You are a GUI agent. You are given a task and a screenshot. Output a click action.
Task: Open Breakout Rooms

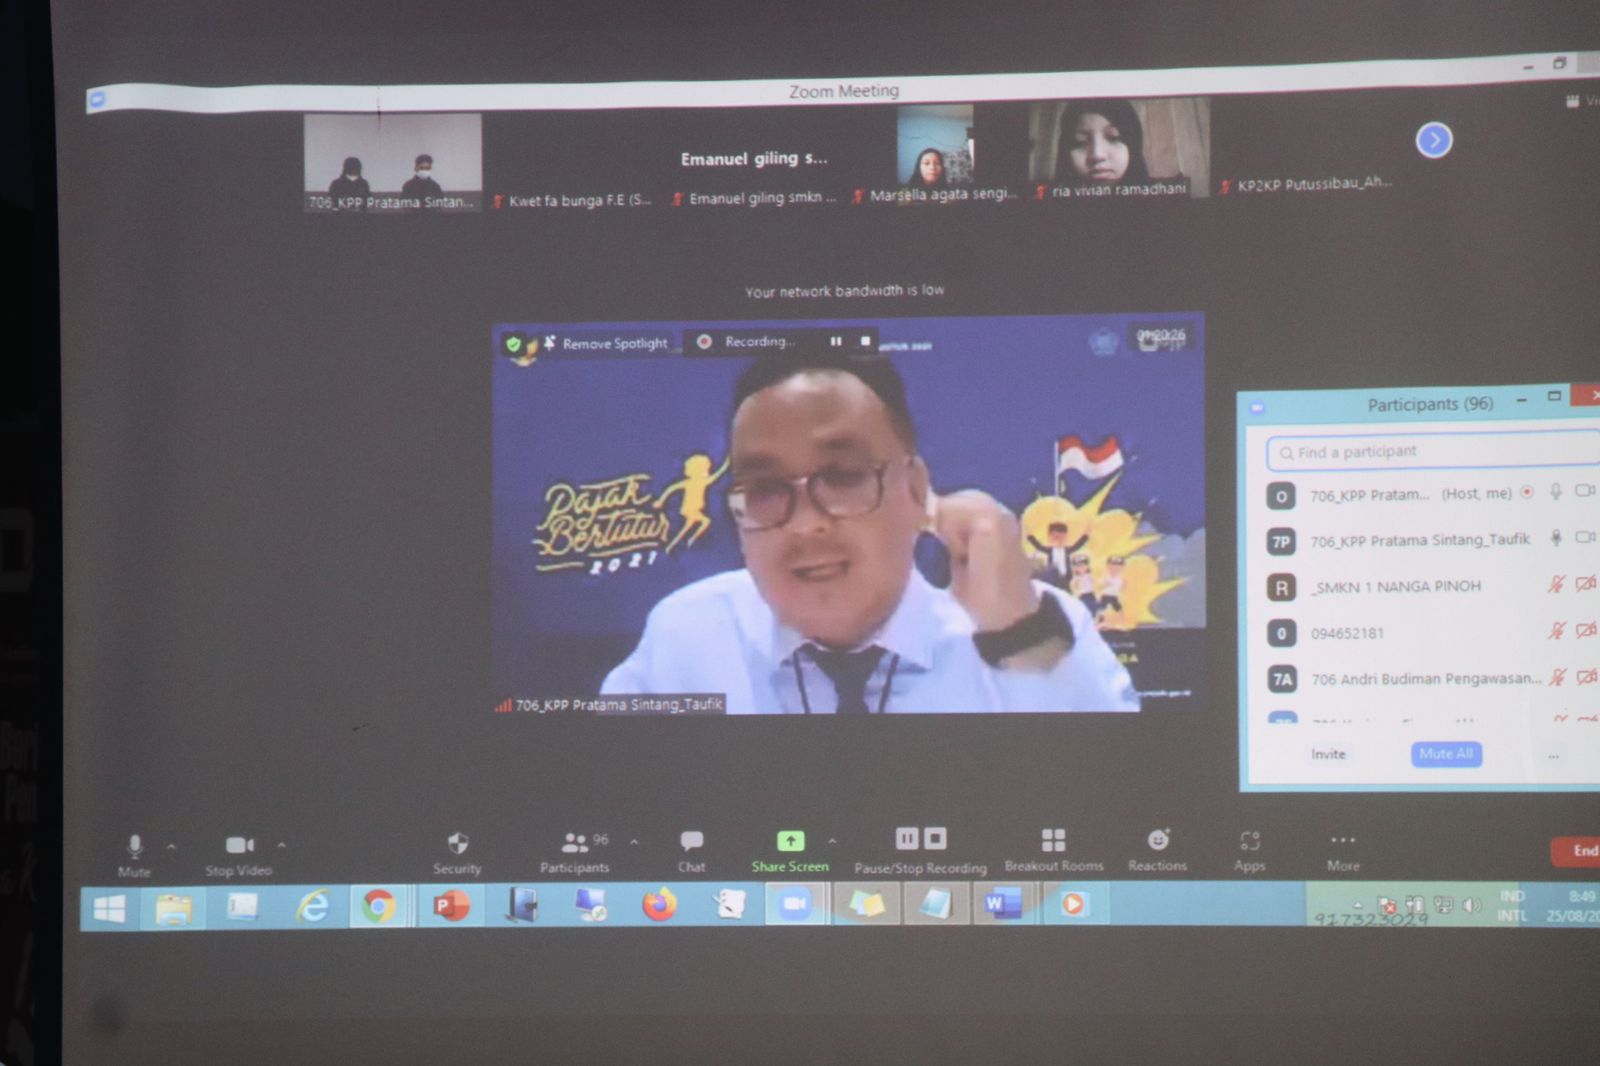pos(1053,840)
